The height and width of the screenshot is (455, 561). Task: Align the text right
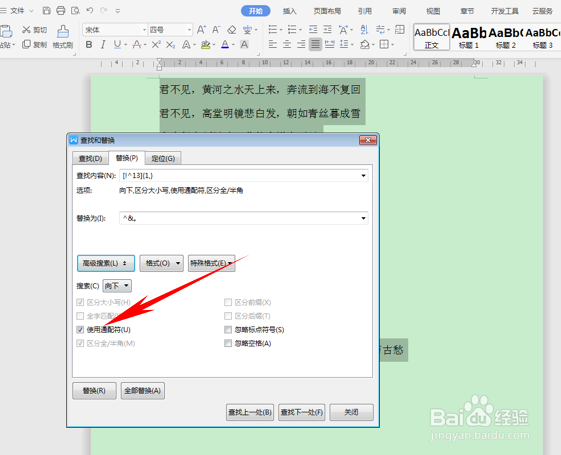tap(301, 45)
